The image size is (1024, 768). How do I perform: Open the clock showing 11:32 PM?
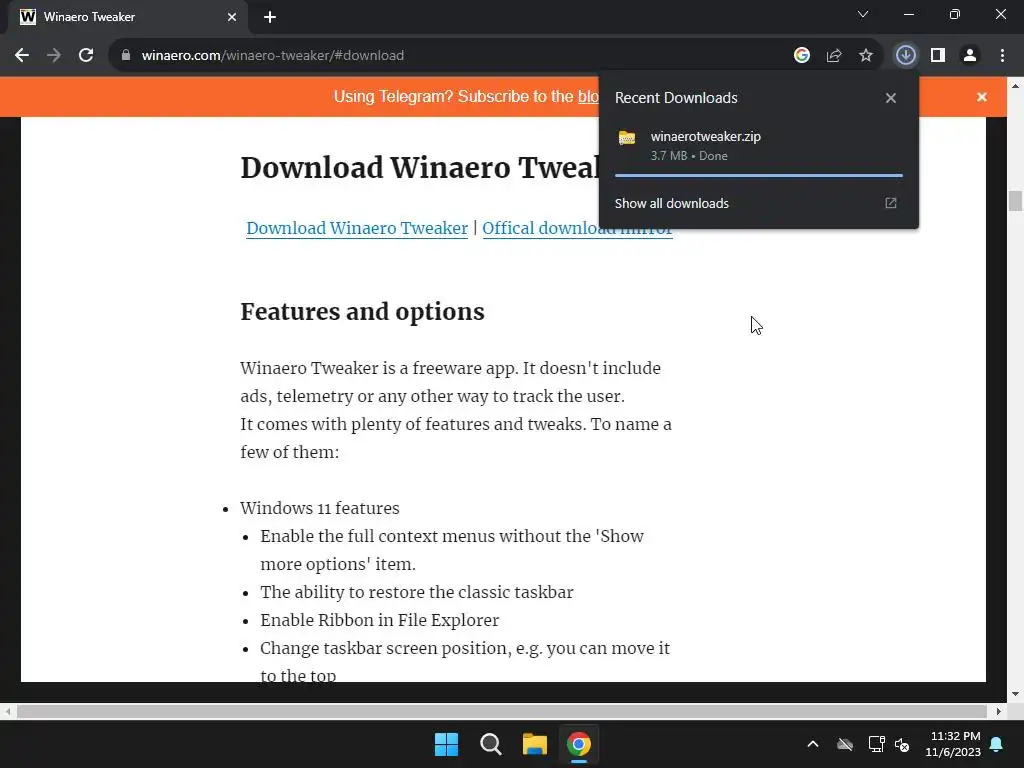click(953, 744)
